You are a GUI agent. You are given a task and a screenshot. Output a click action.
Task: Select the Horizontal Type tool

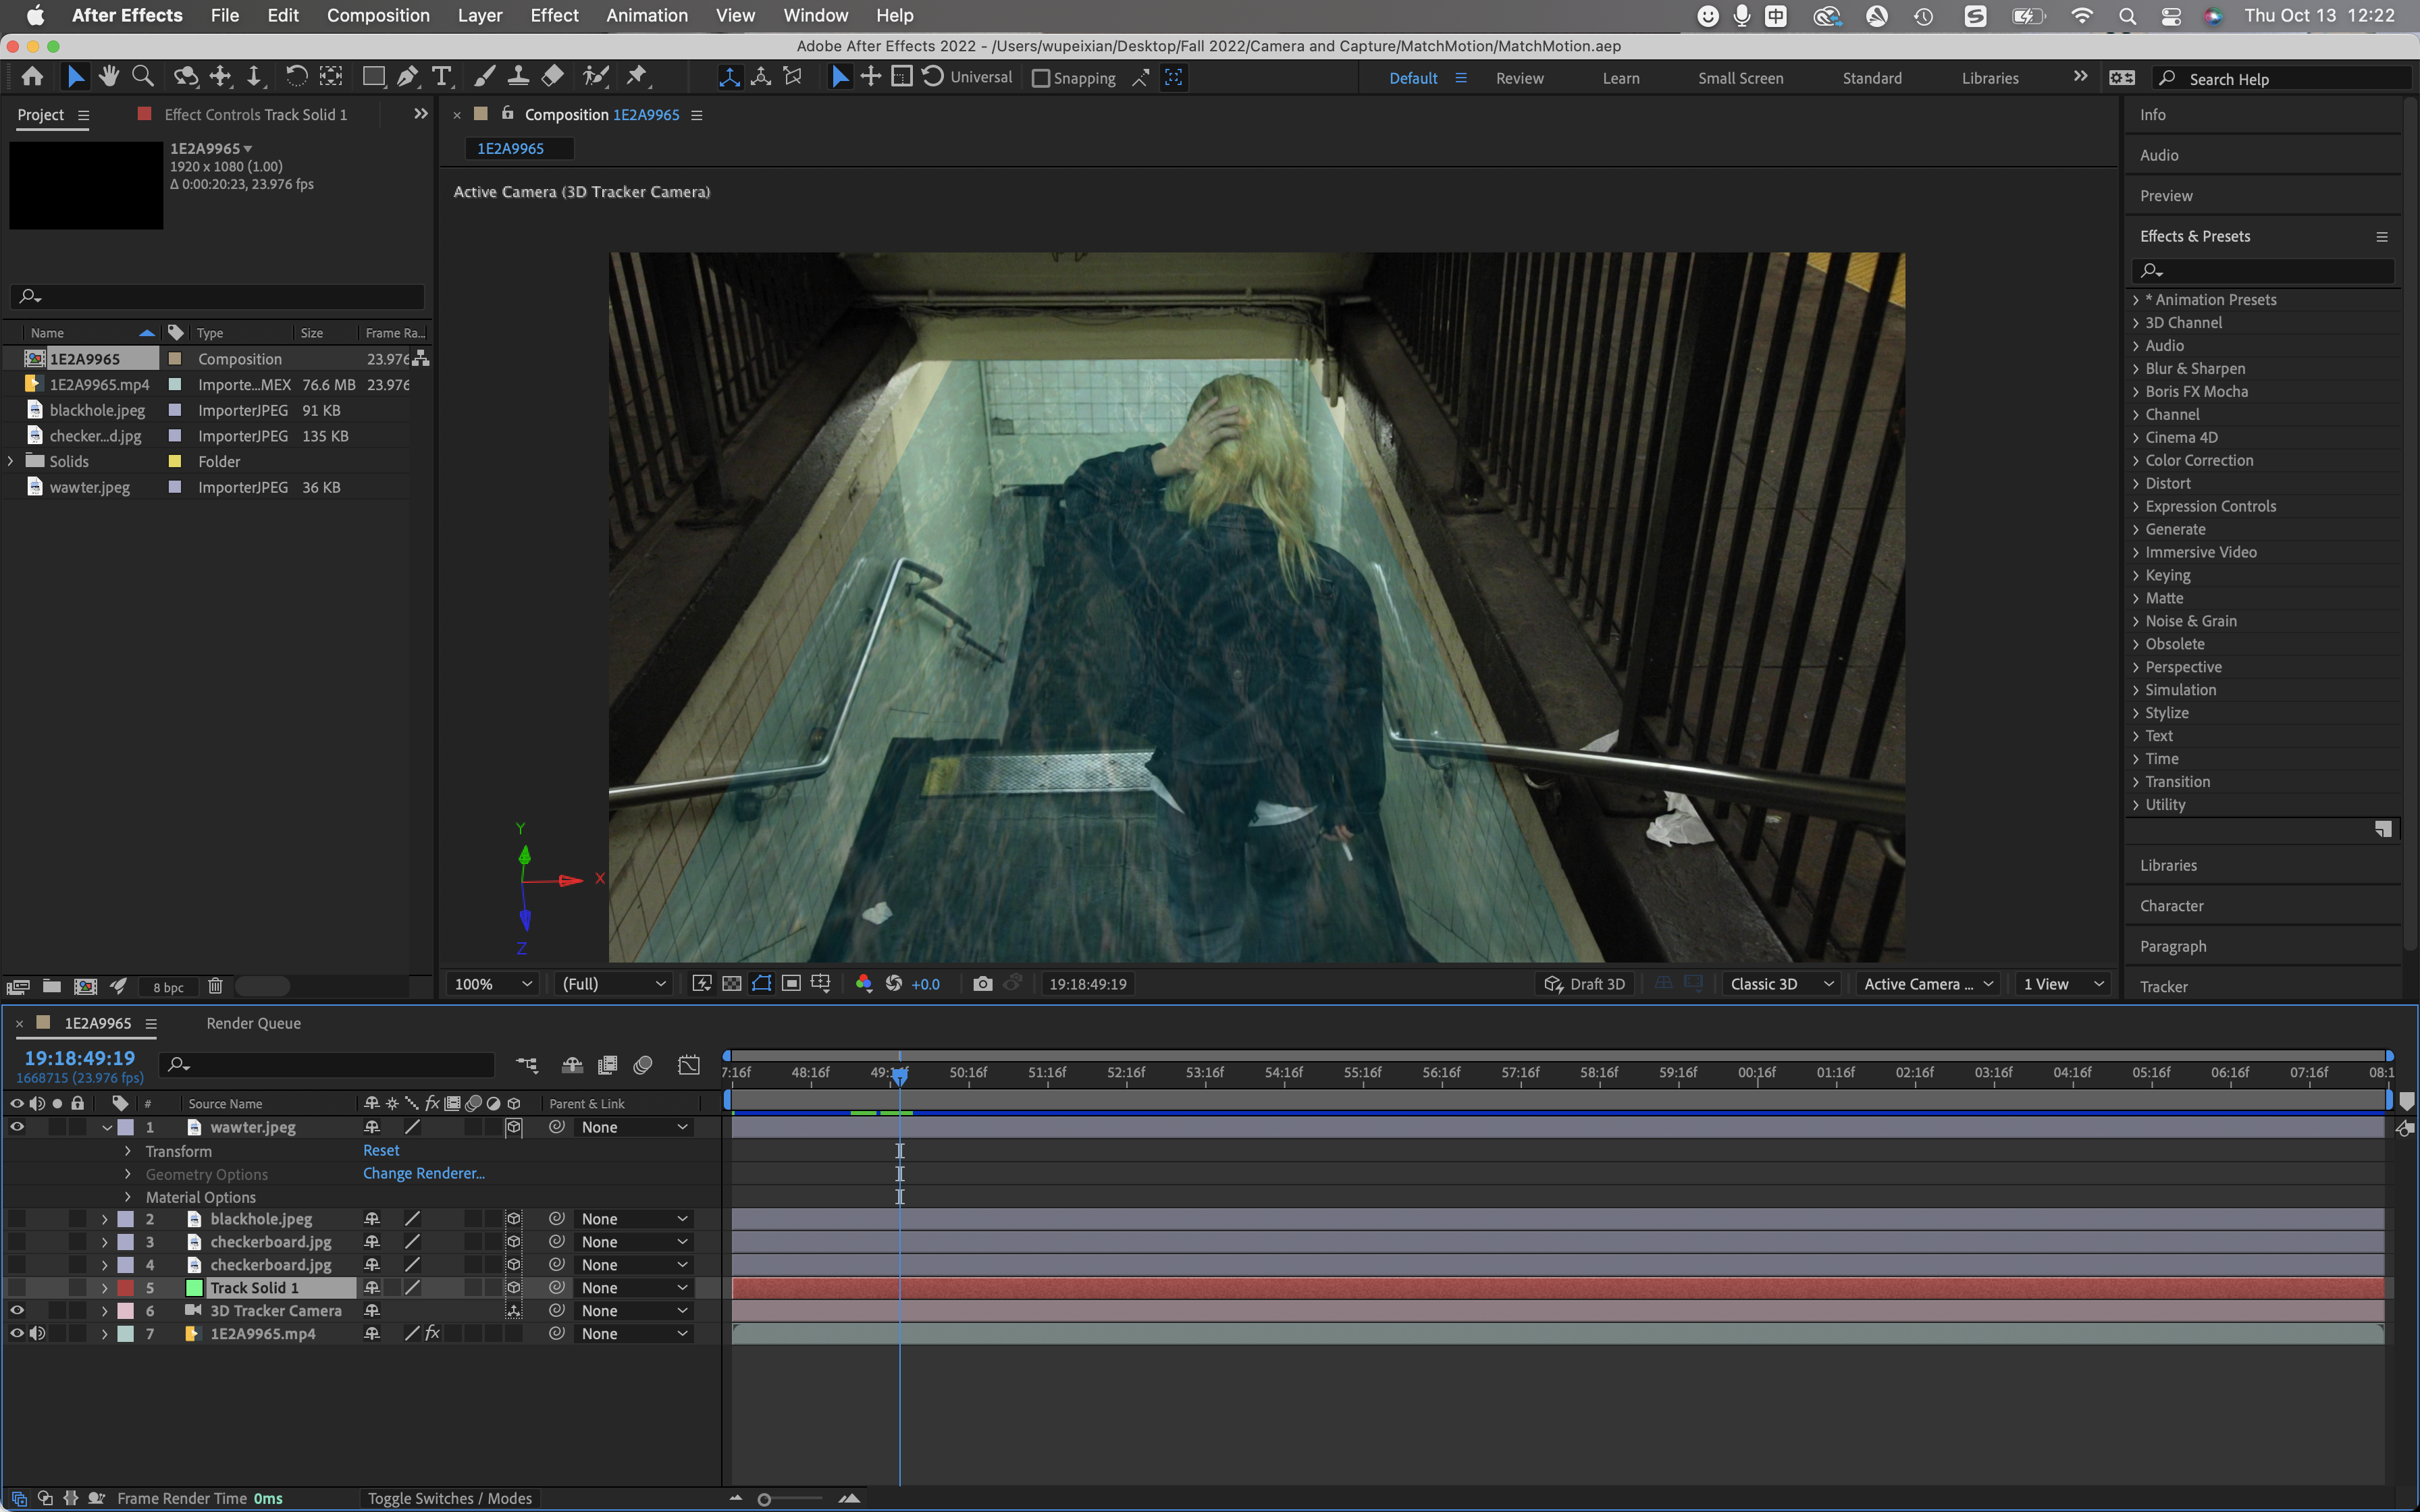(x=441, y=76)
